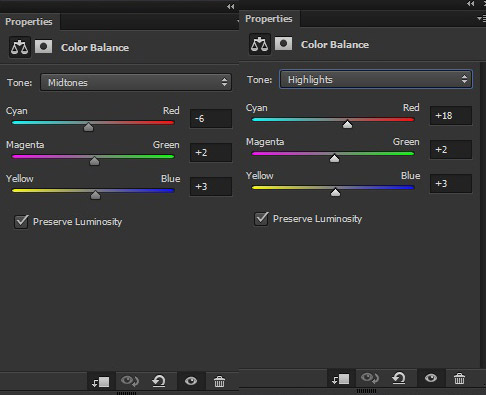
Task: Click the 'Color Balance' title in Highlights panel
Action: [x=335, y=44]
